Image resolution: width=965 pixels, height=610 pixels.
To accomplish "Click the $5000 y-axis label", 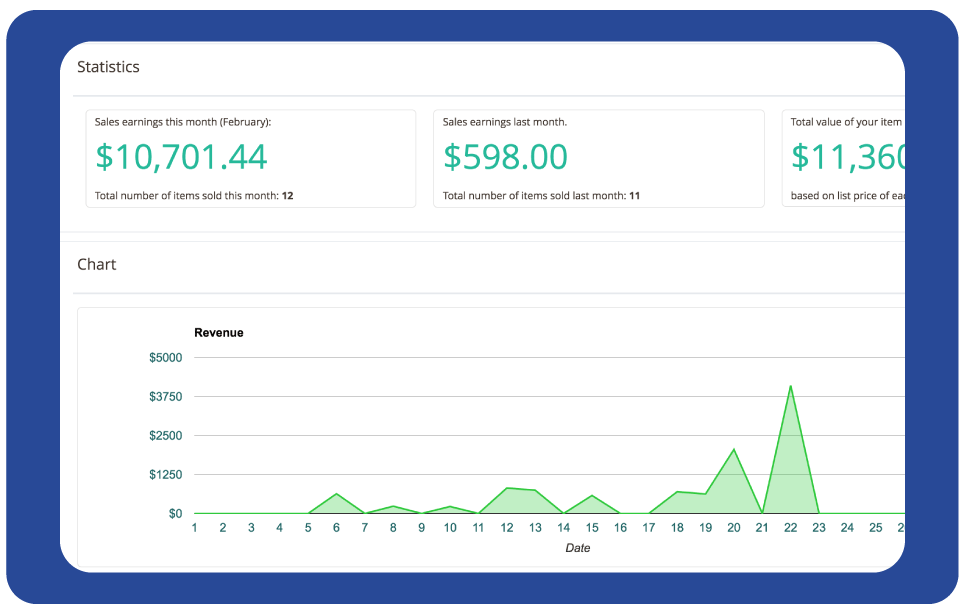I will pyautogui.click(x=165, y=358).
